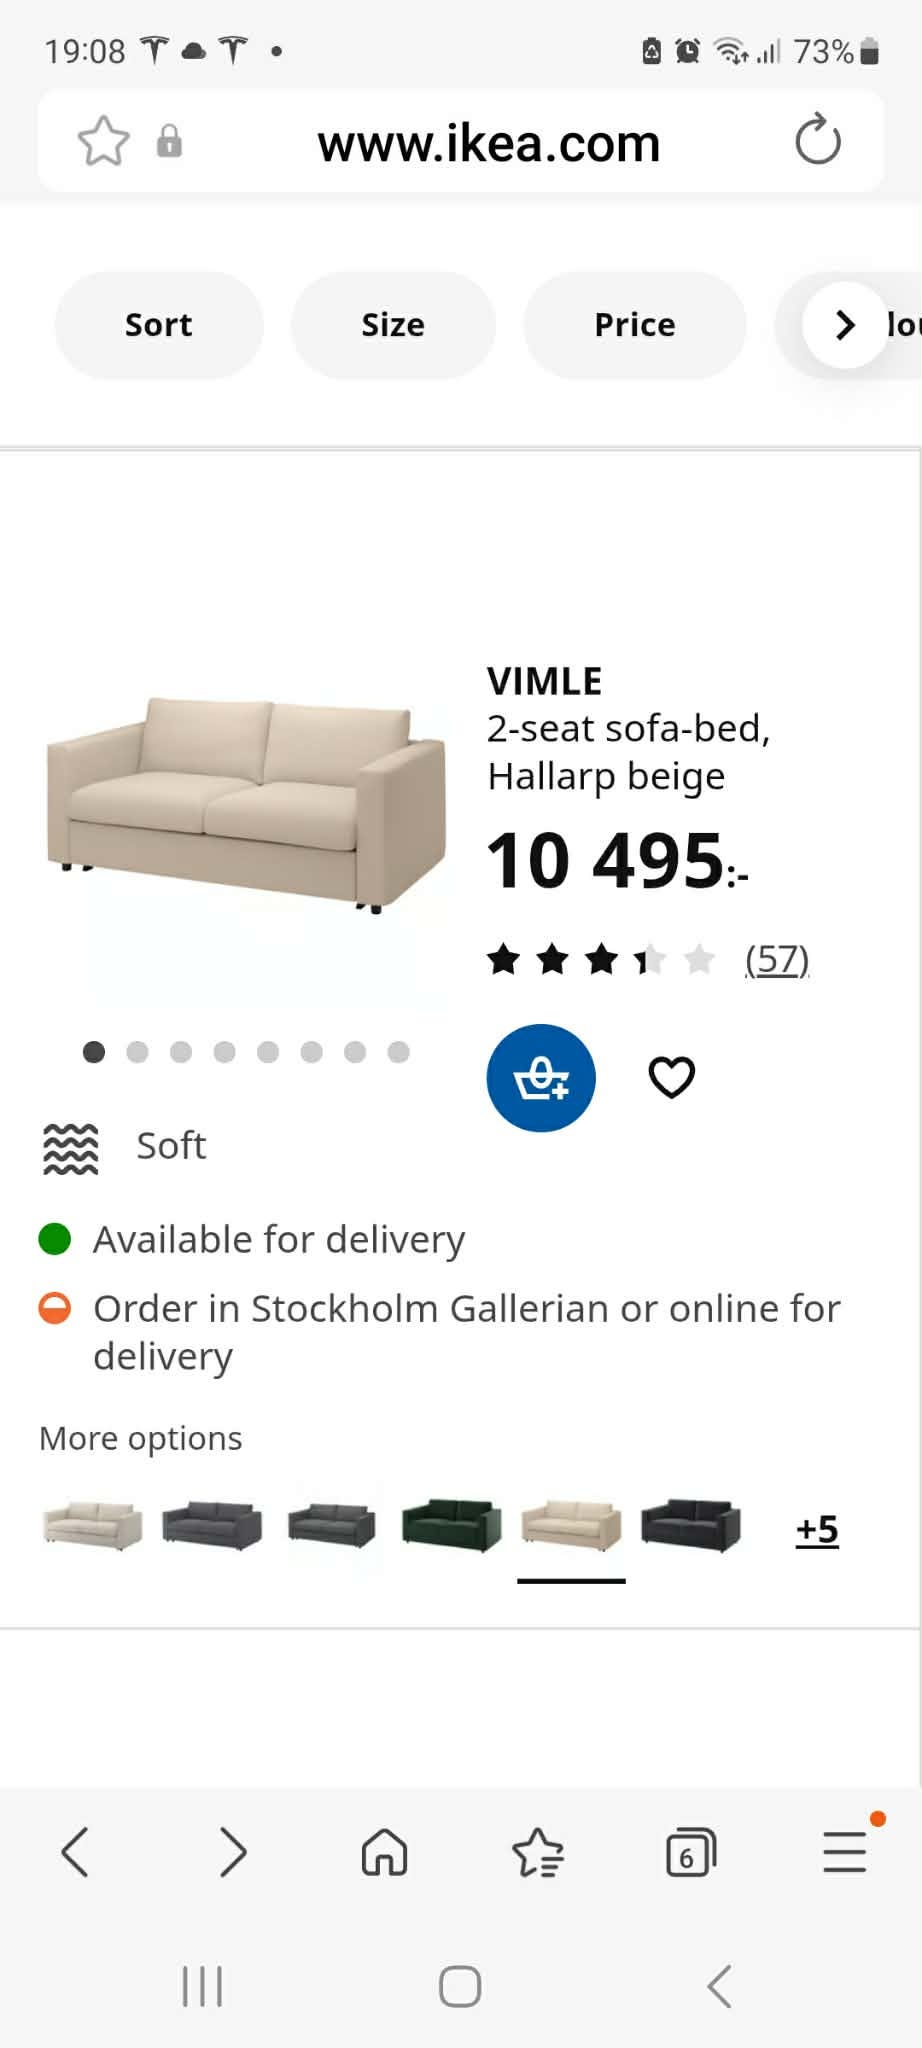Save VIMLE sofa to favourites heart

click(x=672, y=1077)
